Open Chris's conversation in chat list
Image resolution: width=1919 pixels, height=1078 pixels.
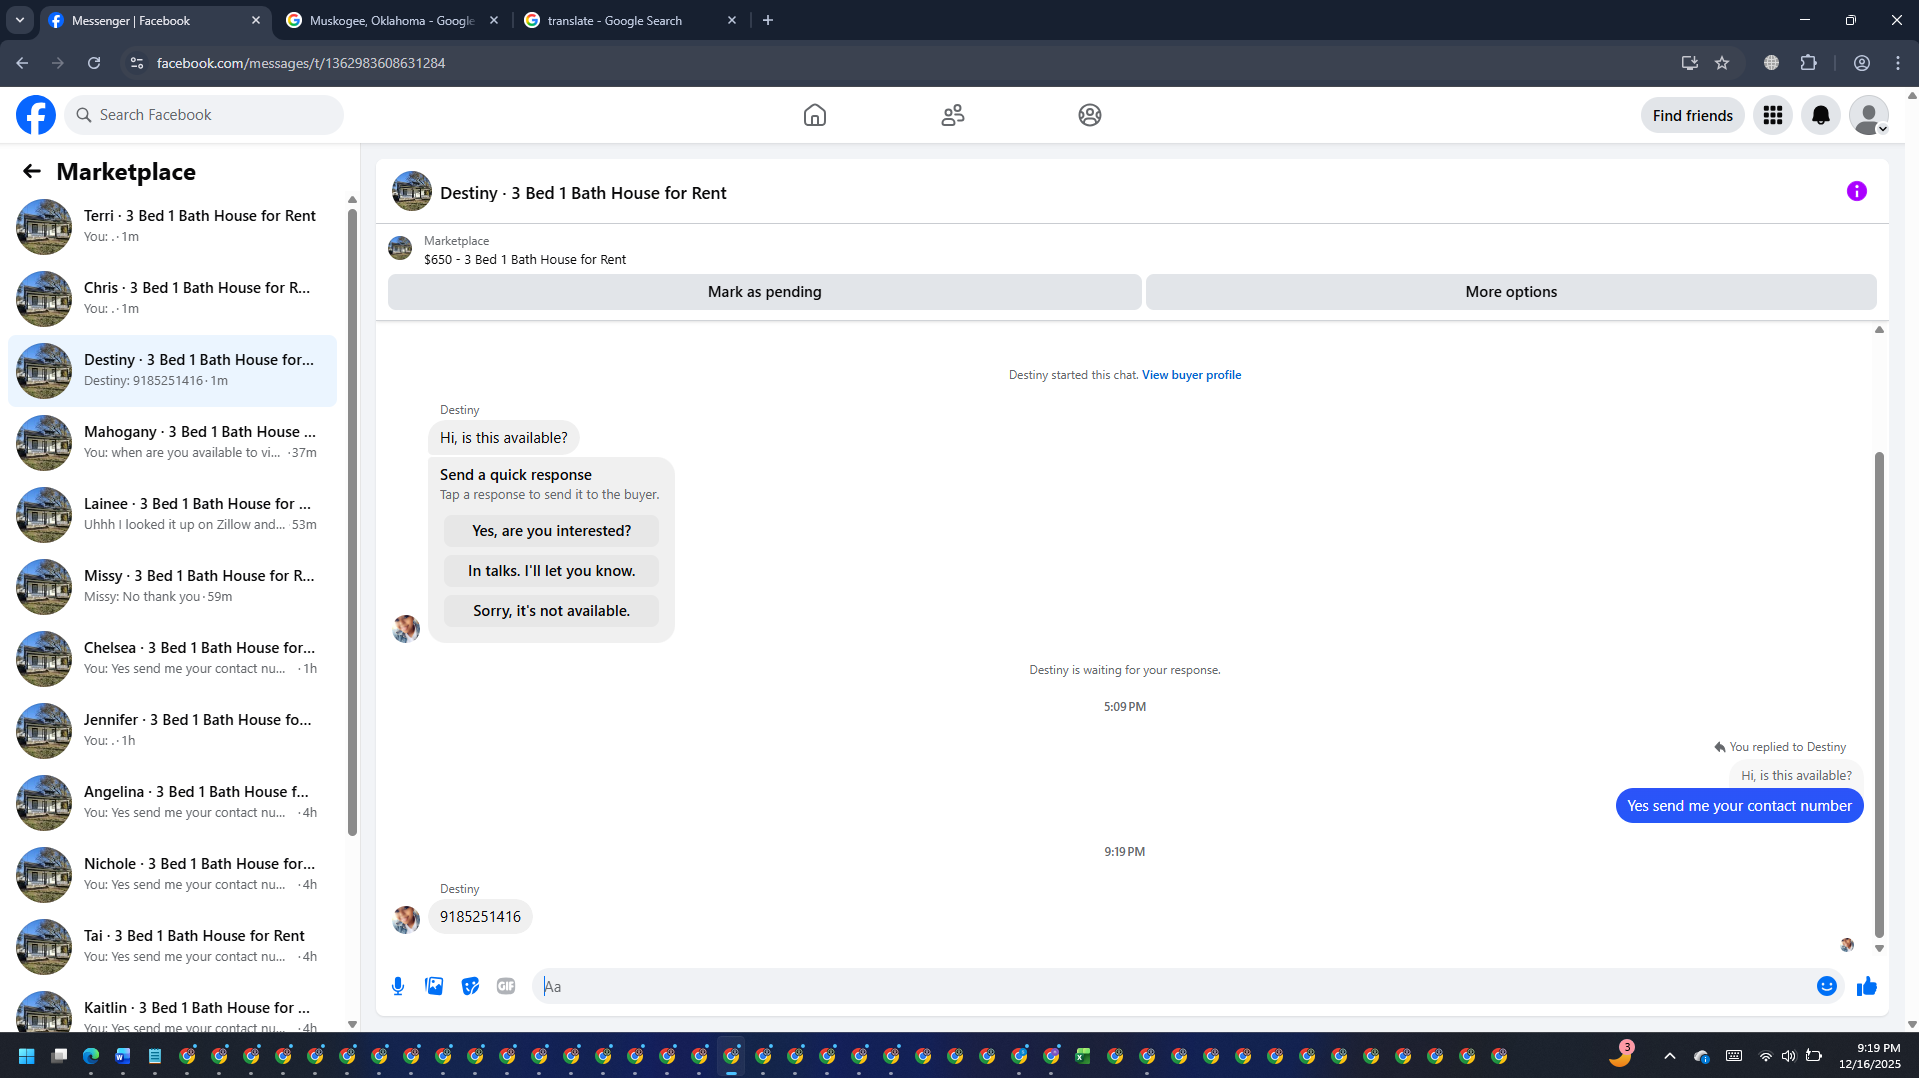point(172,299)
